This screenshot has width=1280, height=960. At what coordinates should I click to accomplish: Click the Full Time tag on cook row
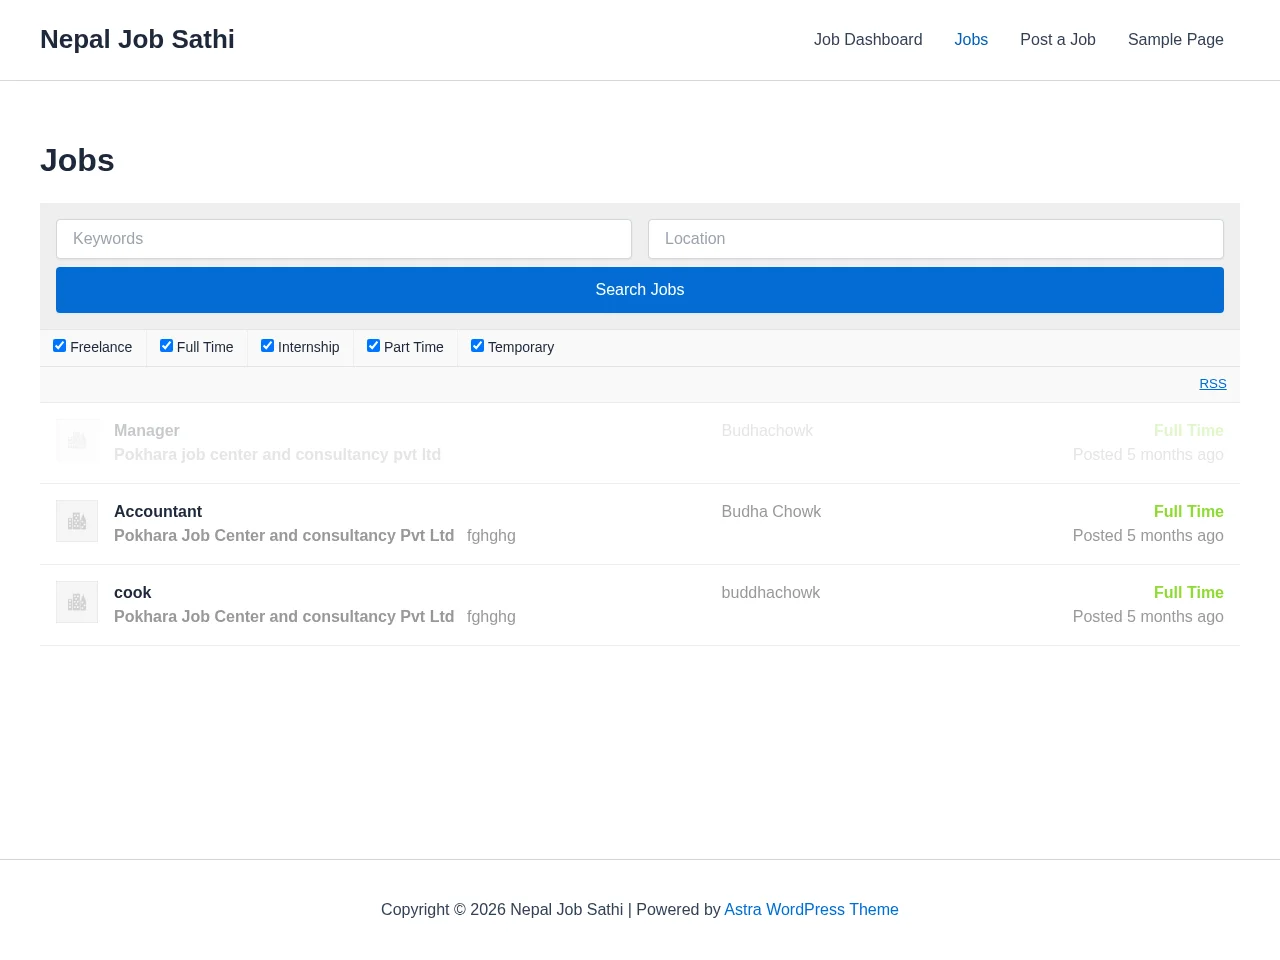[x=1188, y=592]
